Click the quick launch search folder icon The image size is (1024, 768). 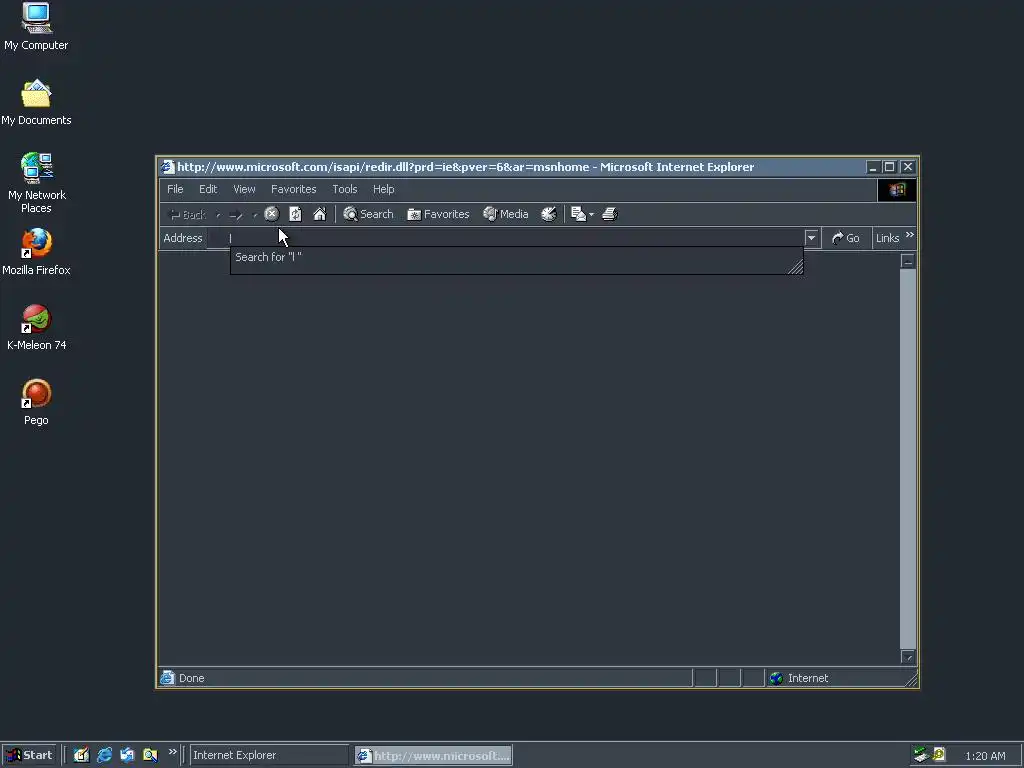[150, 755]
